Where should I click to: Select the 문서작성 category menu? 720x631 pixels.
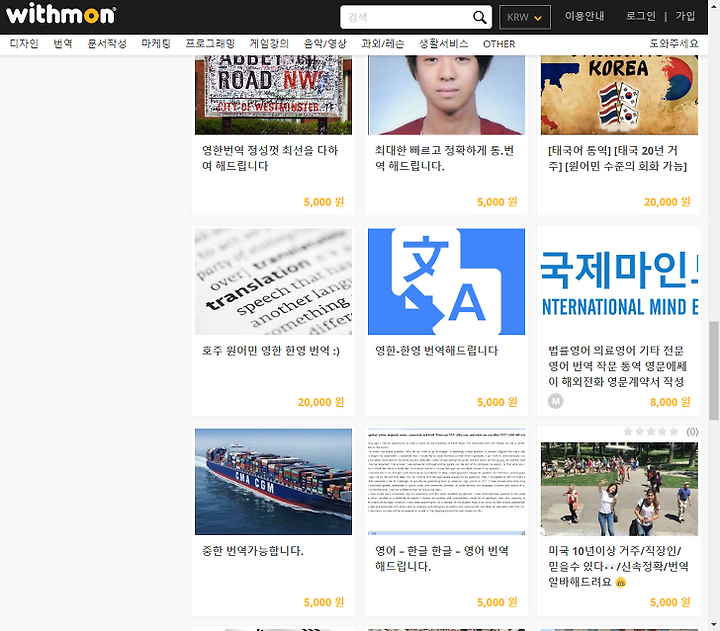[x=107, y=44]
